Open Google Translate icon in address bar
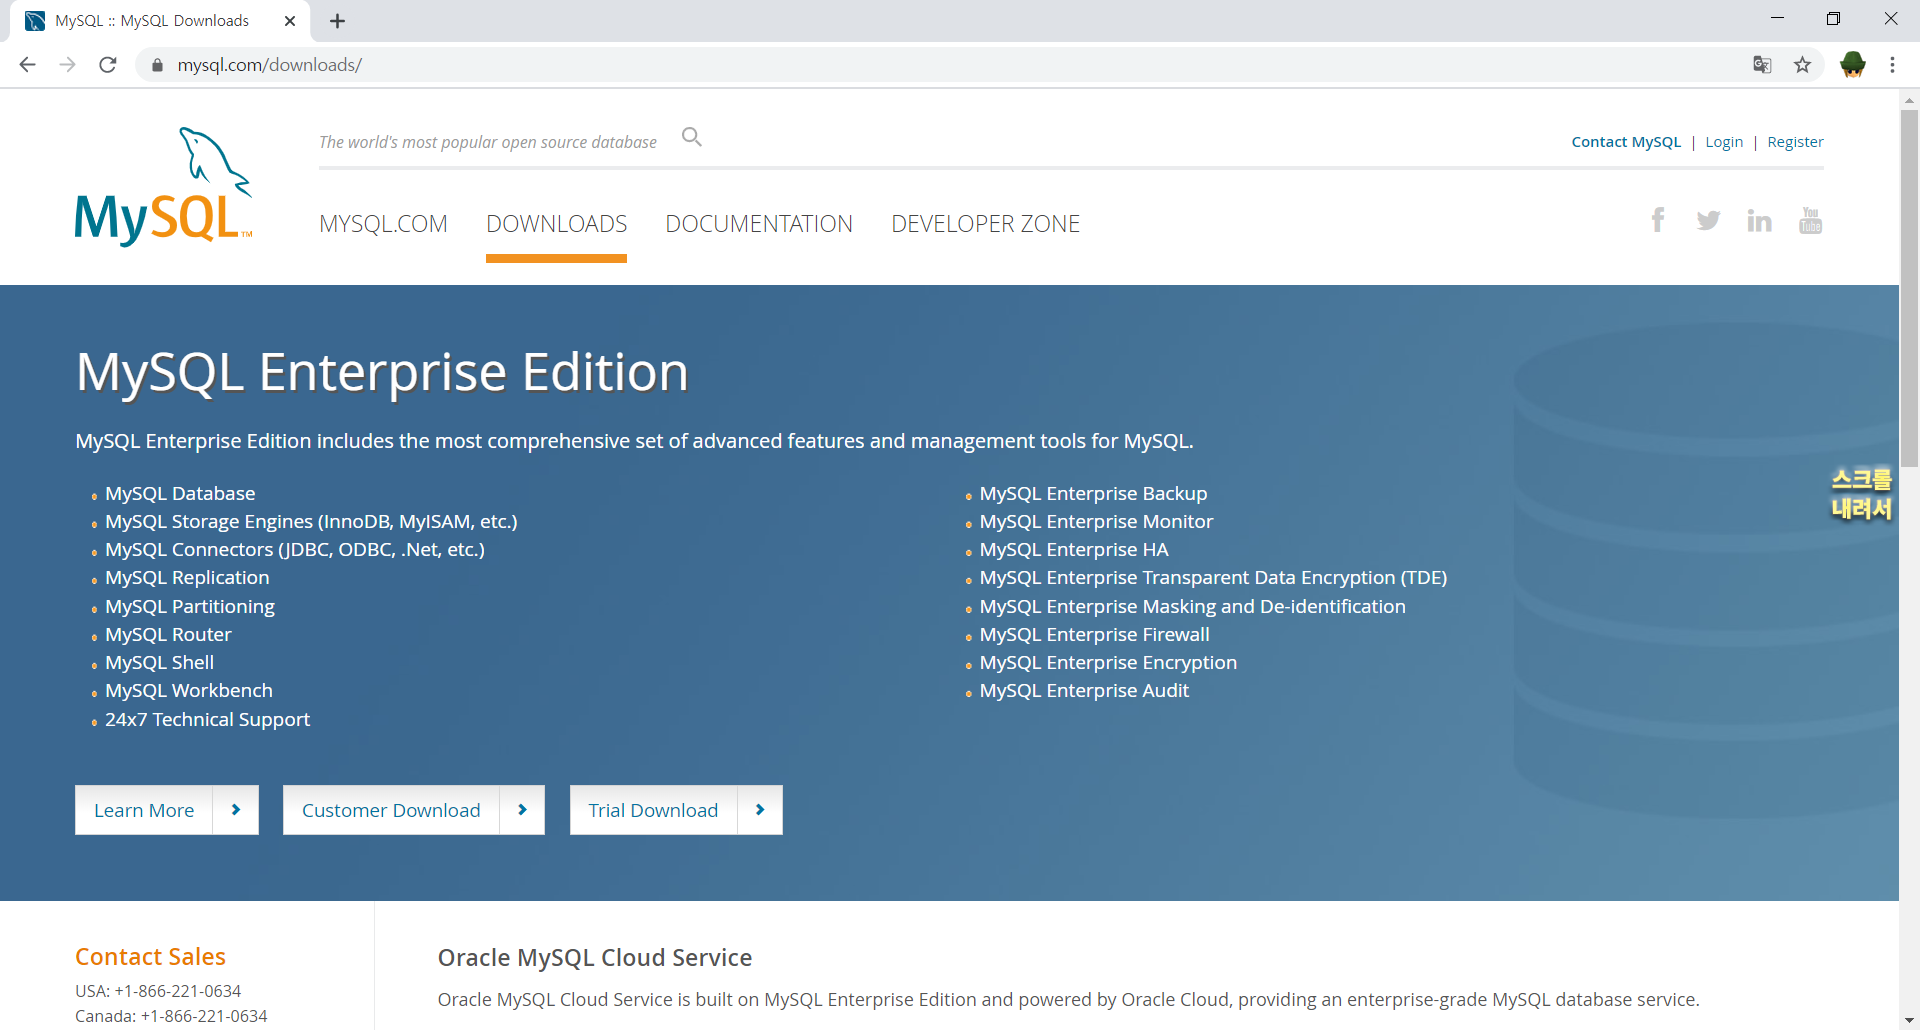The height and width of the screenshot is (1030, 1920). click(x=1762, y=65)
